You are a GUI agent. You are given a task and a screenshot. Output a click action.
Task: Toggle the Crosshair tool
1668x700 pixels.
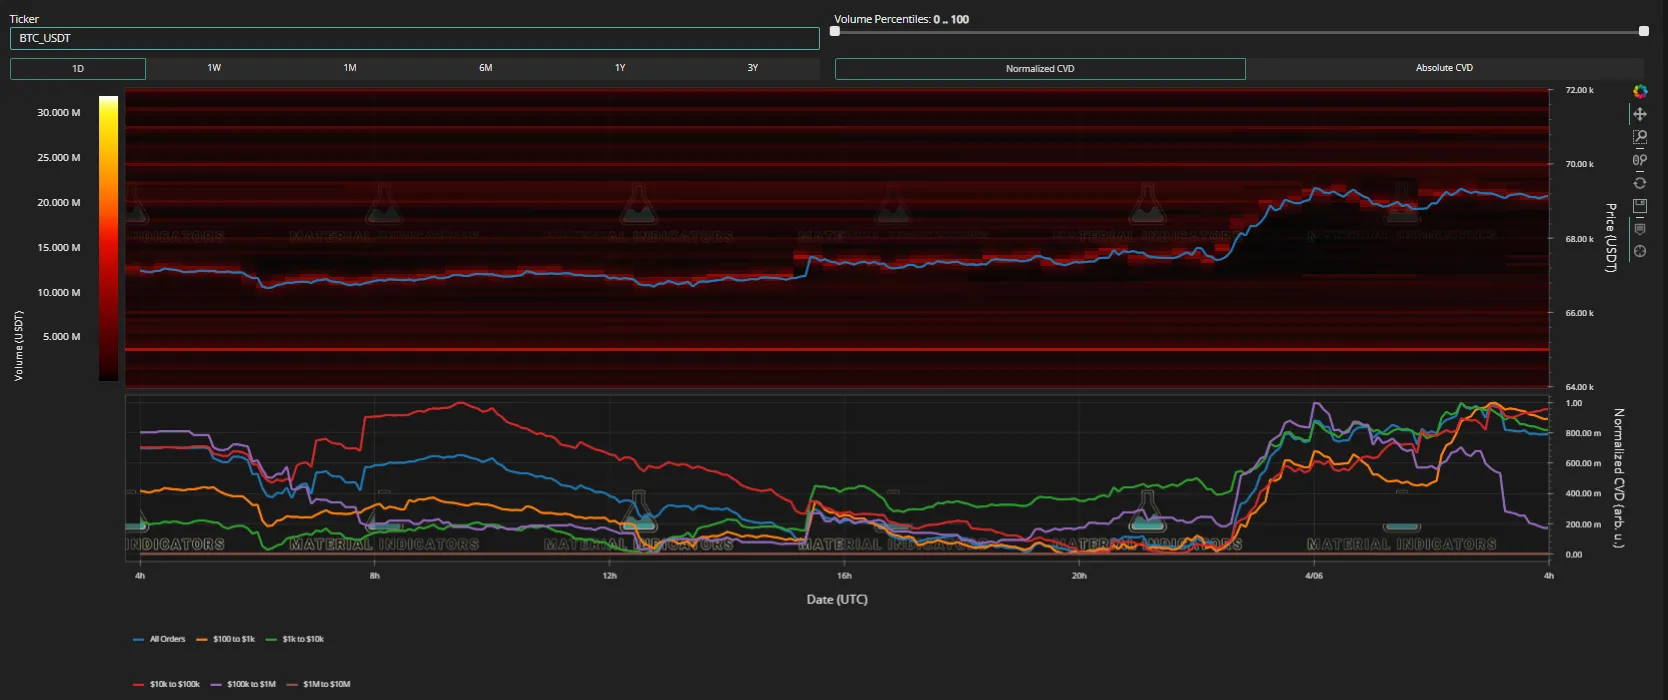point(1640,251)
